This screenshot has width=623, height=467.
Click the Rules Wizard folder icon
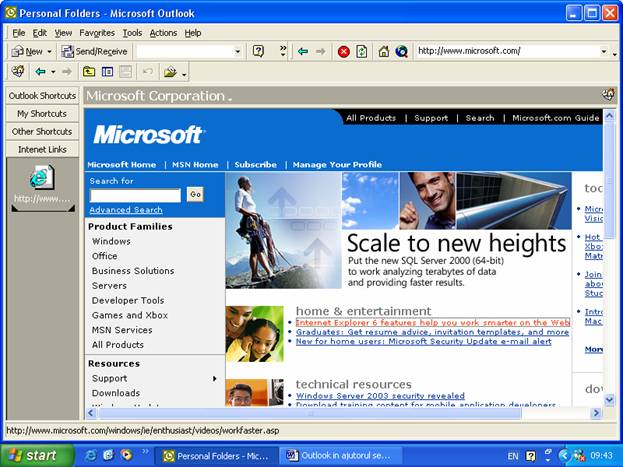[x=170, y=72]
